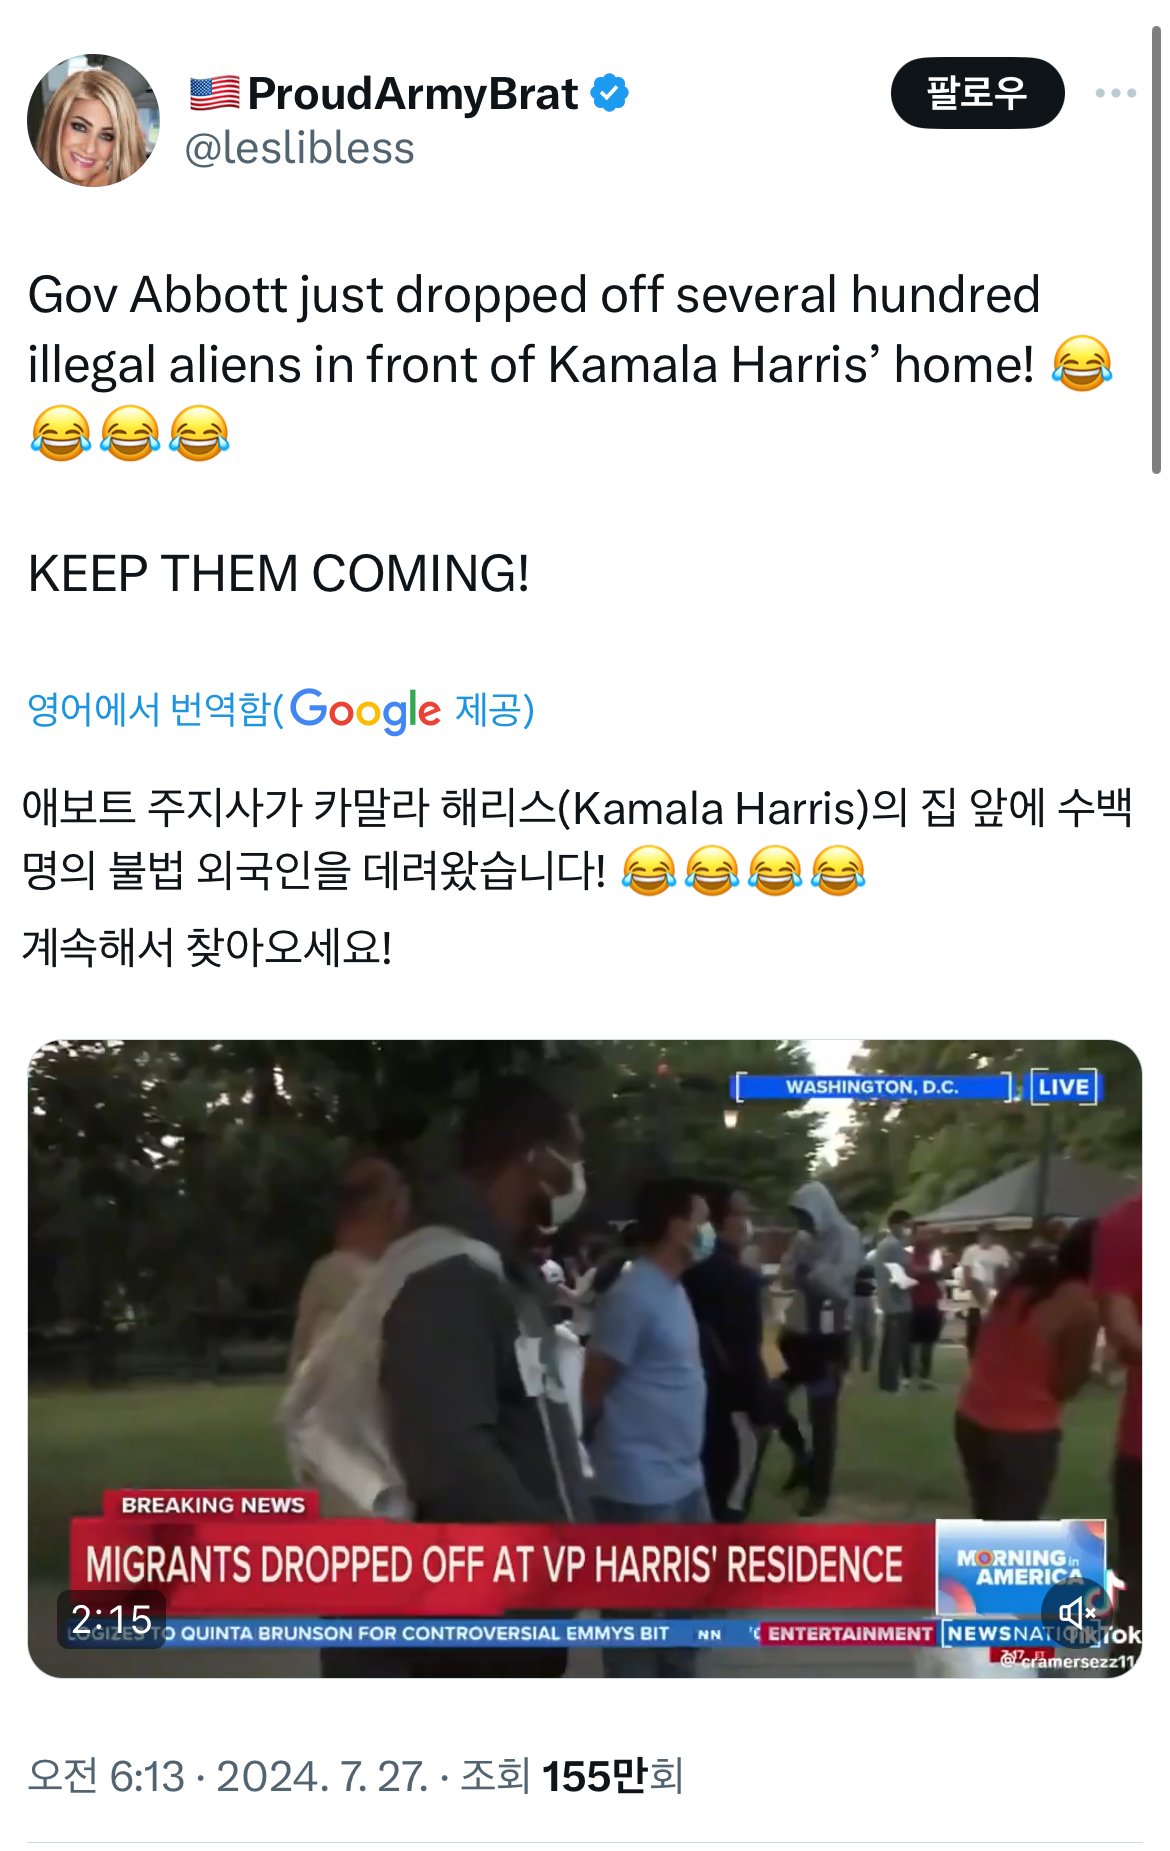Image resolution: width=1170 pixels, height=1851 pixels.
Task: Click the translated Korean tweet text
Action: point(577,876)
